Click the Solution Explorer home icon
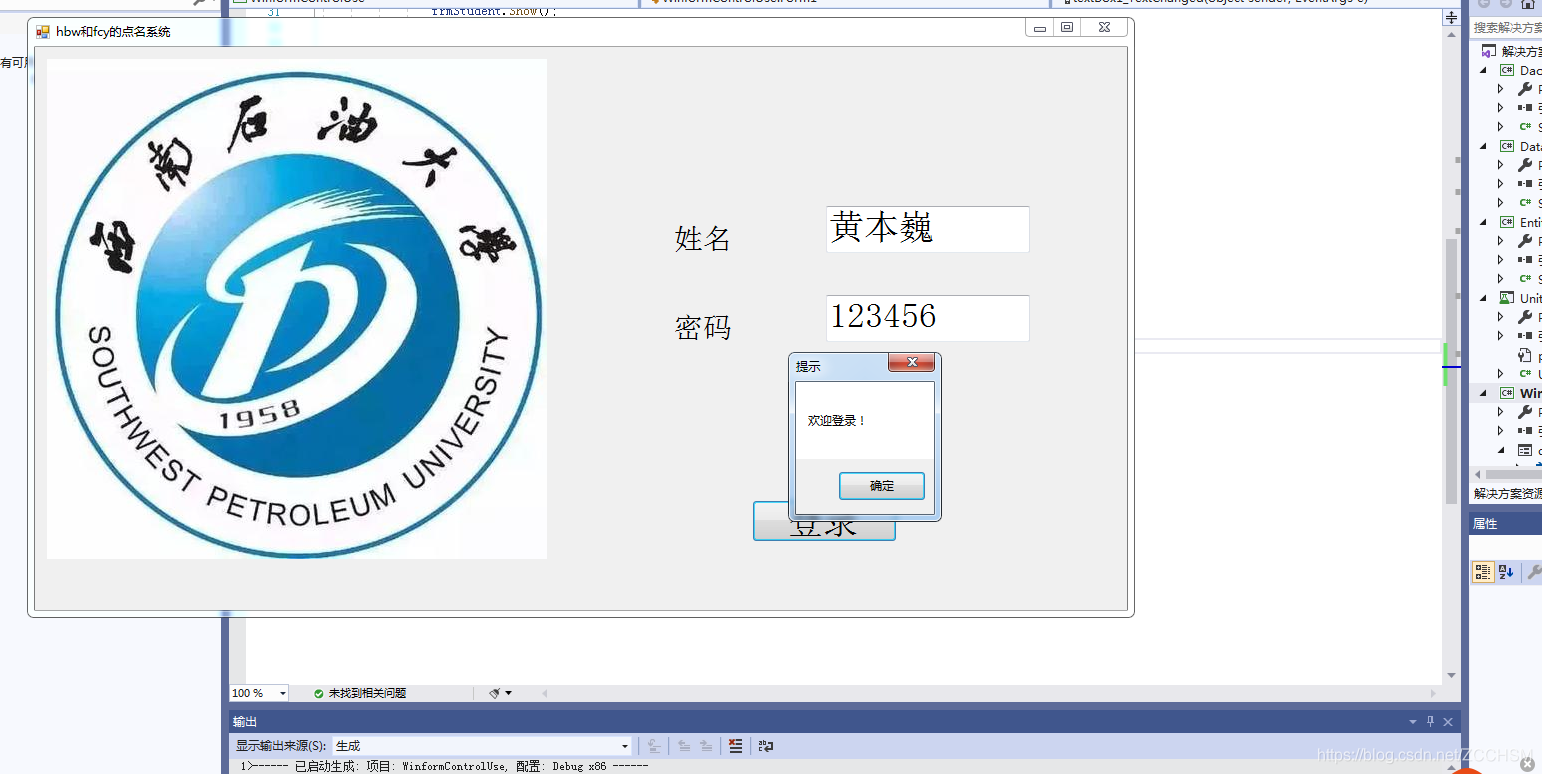Viewport: 1542px width, 774px height. click(x=1527, y=4)
